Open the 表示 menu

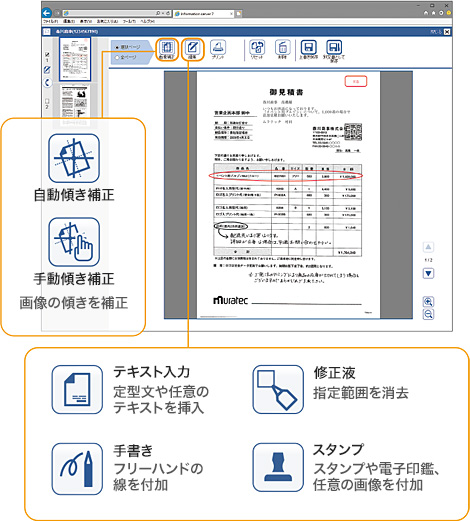[x=86, y=21]
